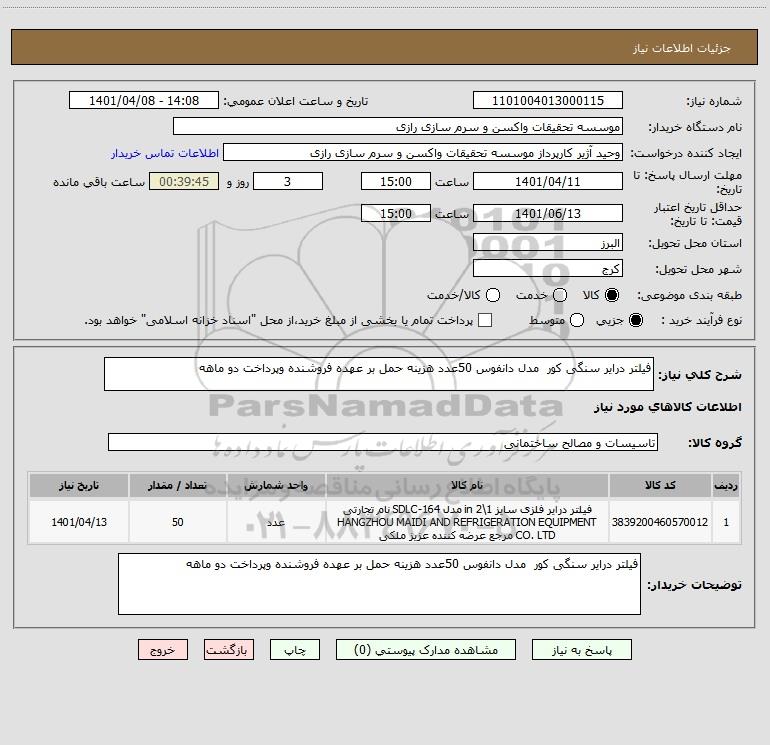The width and height of the screenshot is (770, 745).
Task: Select the خدمت radio button
Action: (x=560, y=295)
